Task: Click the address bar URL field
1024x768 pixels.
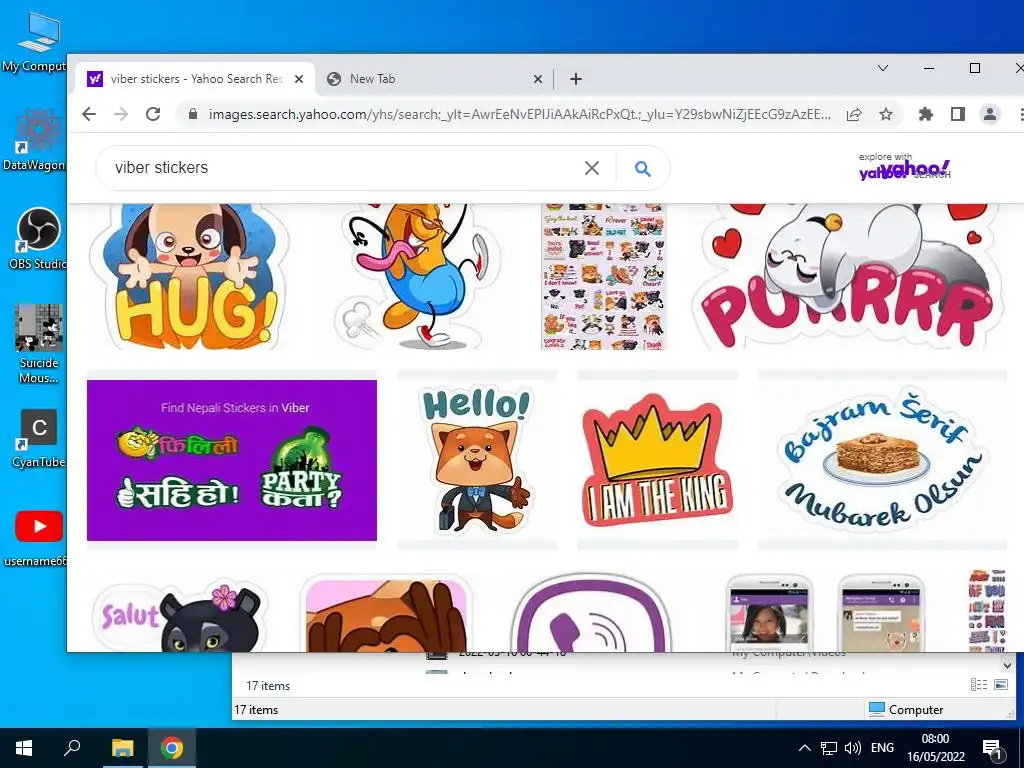Action: pyautogui.click(x=519, y=114)
